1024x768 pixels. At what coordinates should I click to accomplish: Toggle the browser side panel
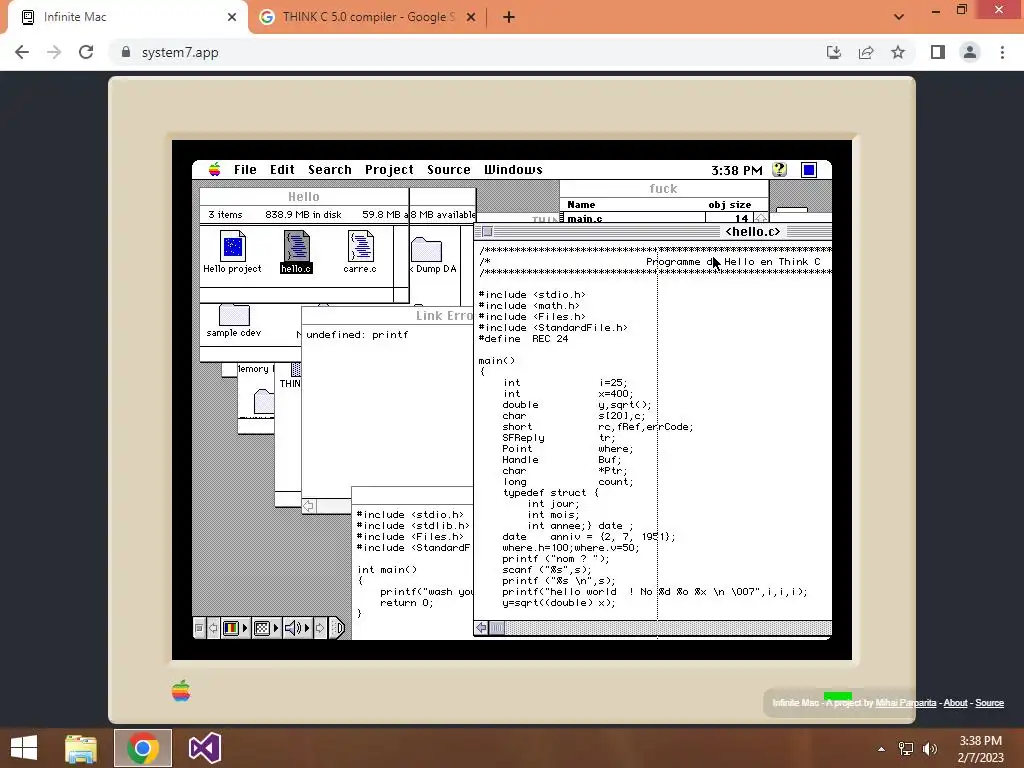click(938, 52)
